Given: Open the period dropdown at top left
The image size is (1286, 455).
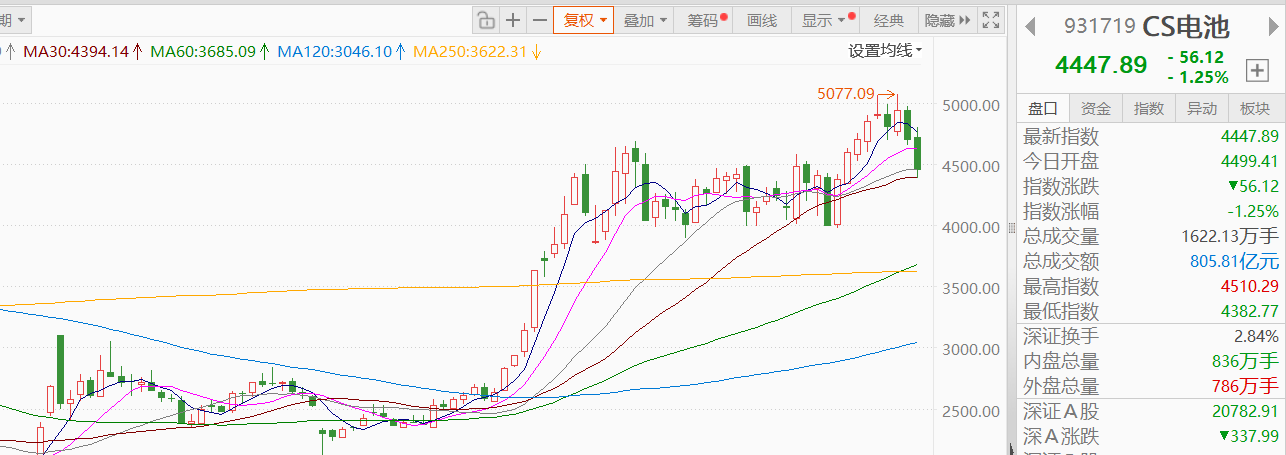Looking at the screenshot, I should (14, 19).
